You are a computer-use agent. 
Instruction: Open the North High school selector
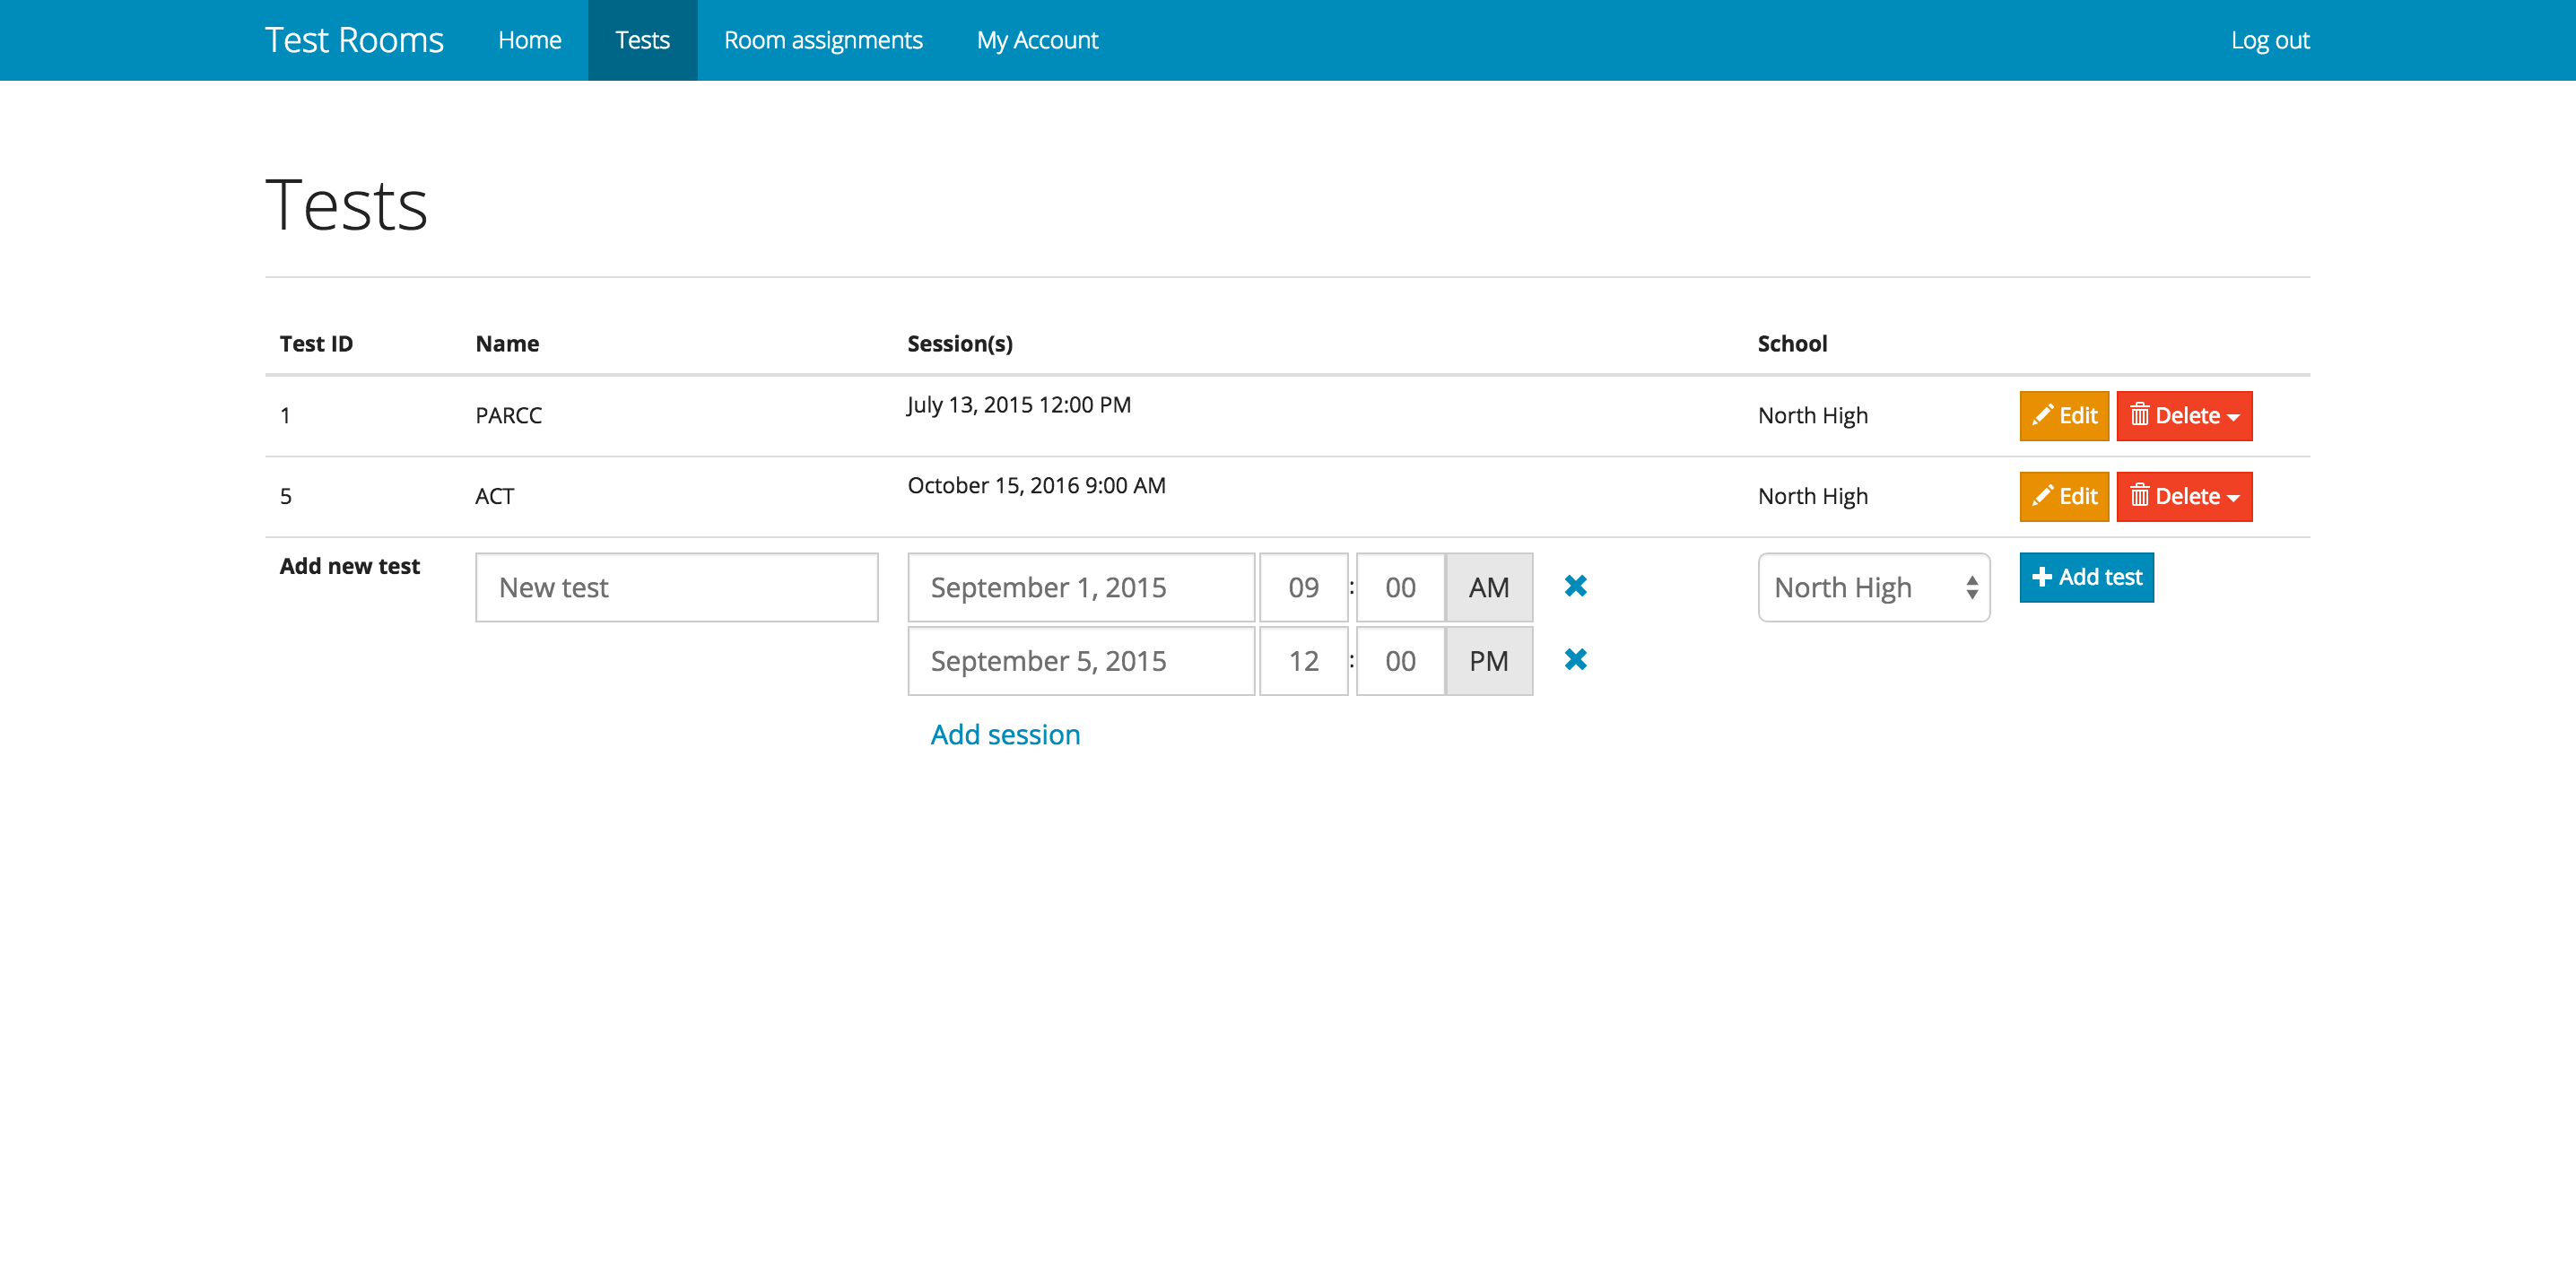point(1874,588)
